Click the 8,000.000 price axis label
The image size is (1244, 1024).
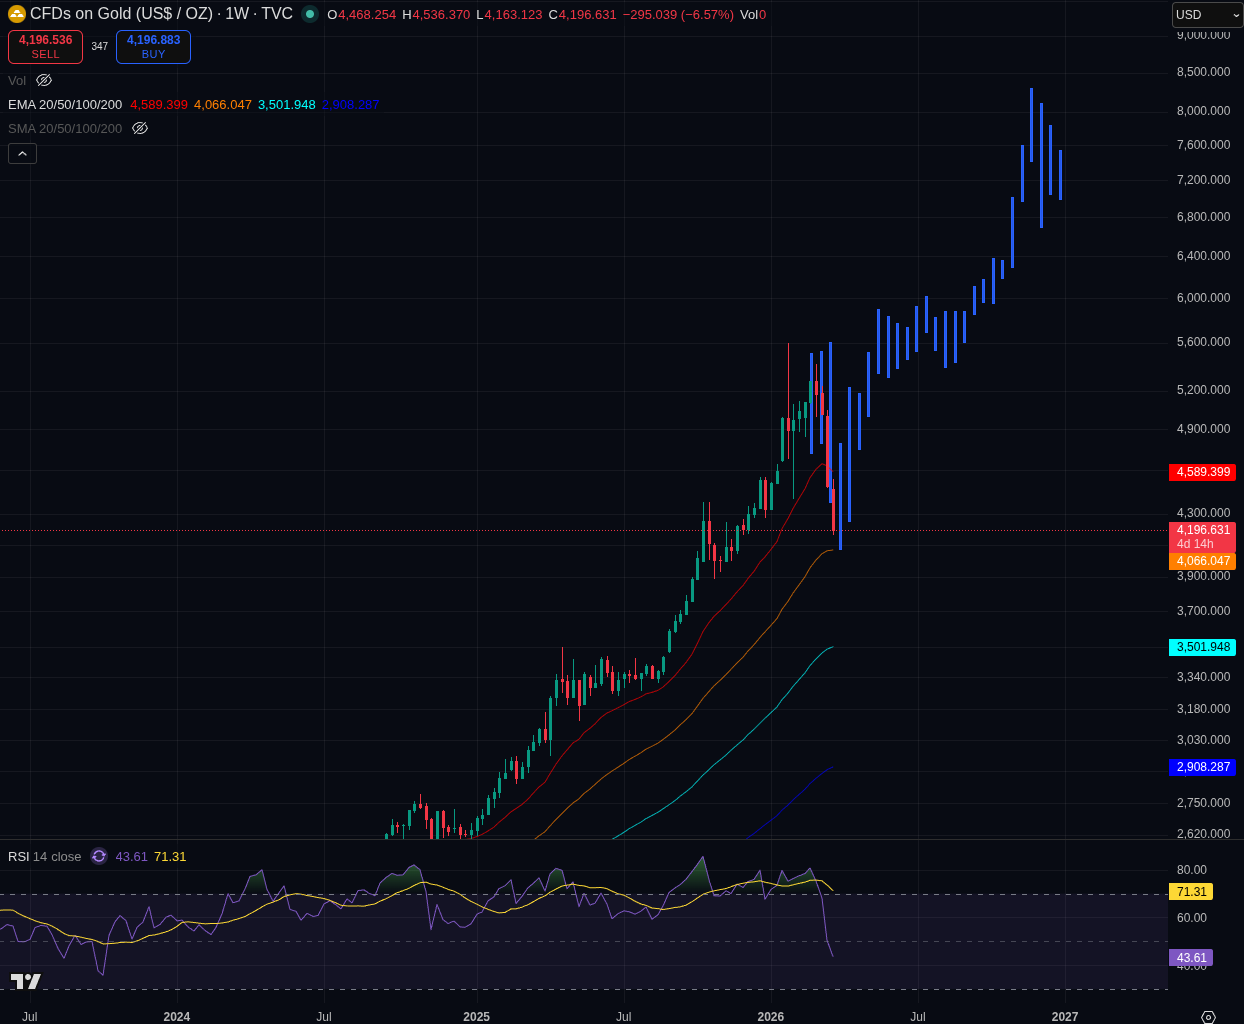click(x=1203, y=111)
